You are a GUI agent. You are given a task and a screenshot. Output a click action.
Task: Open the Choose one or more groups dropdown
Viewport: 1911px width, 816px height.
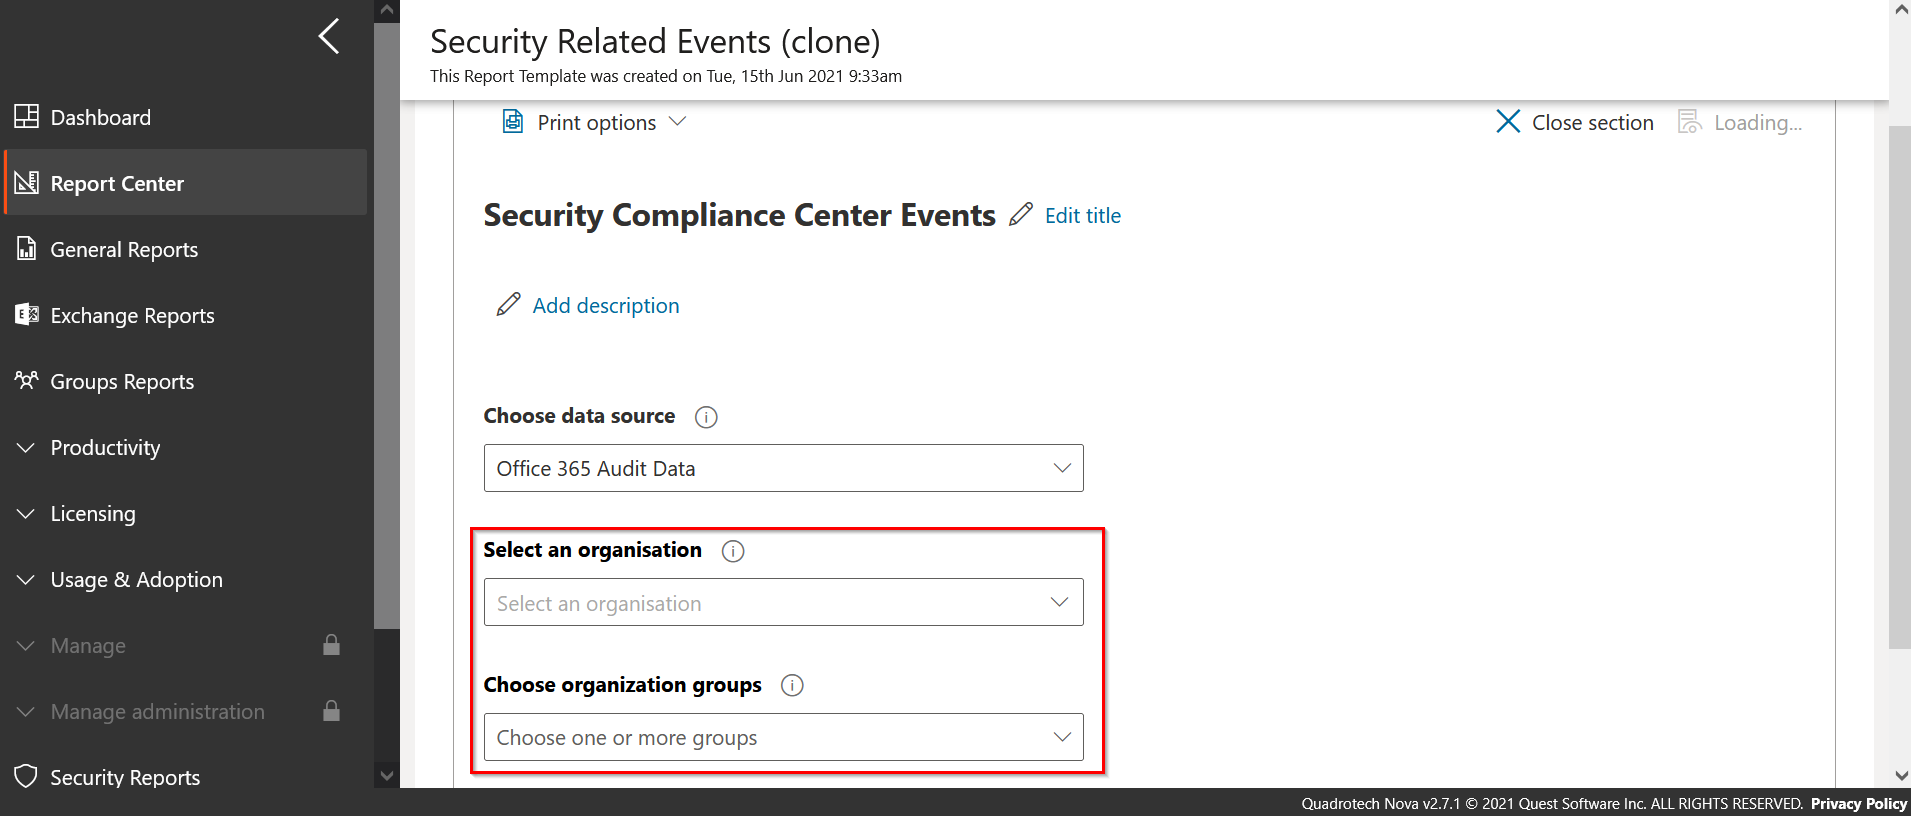pos(783,737)
